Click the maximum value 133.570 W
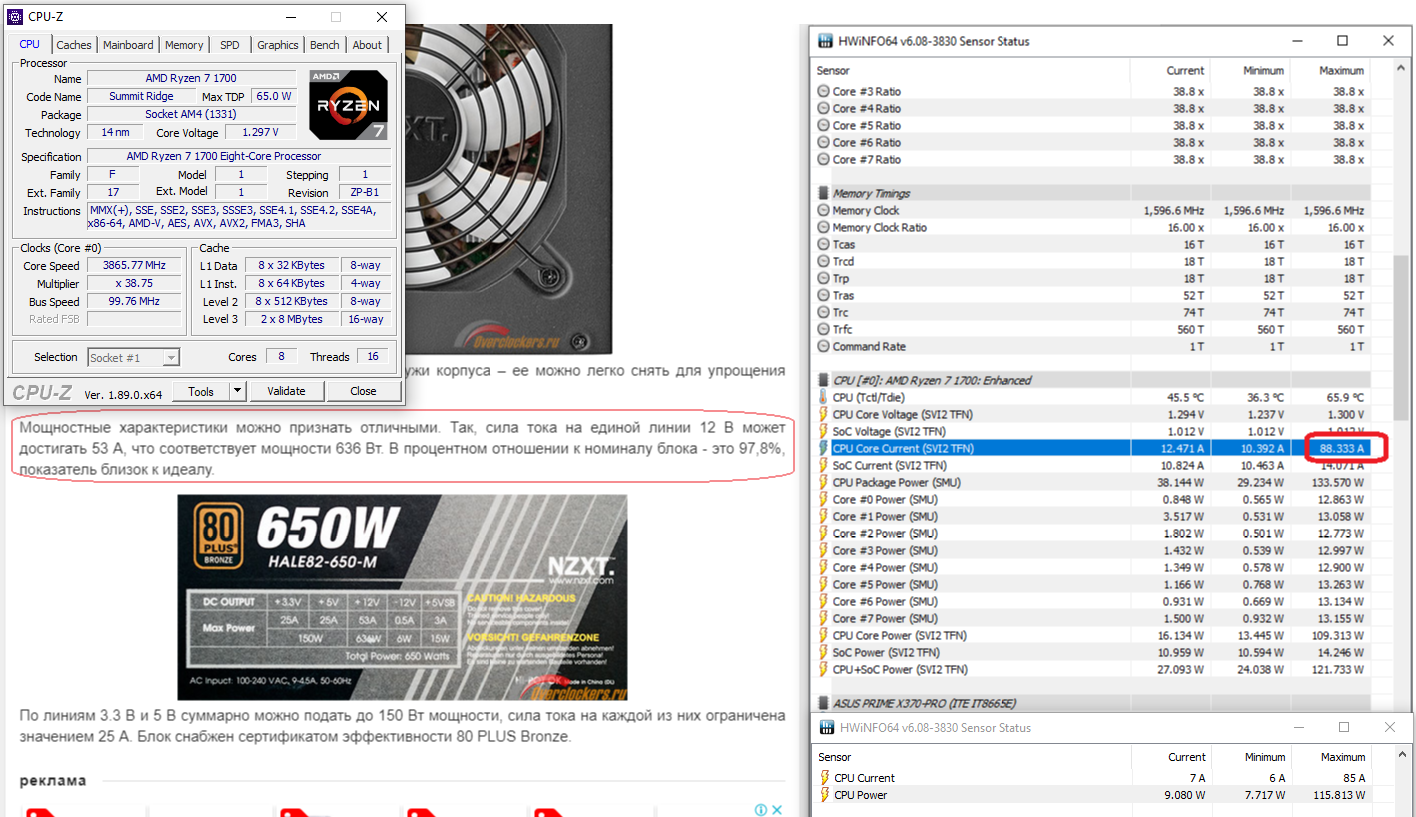Screen dimensions: 1416x817 tap(1335, 483)
